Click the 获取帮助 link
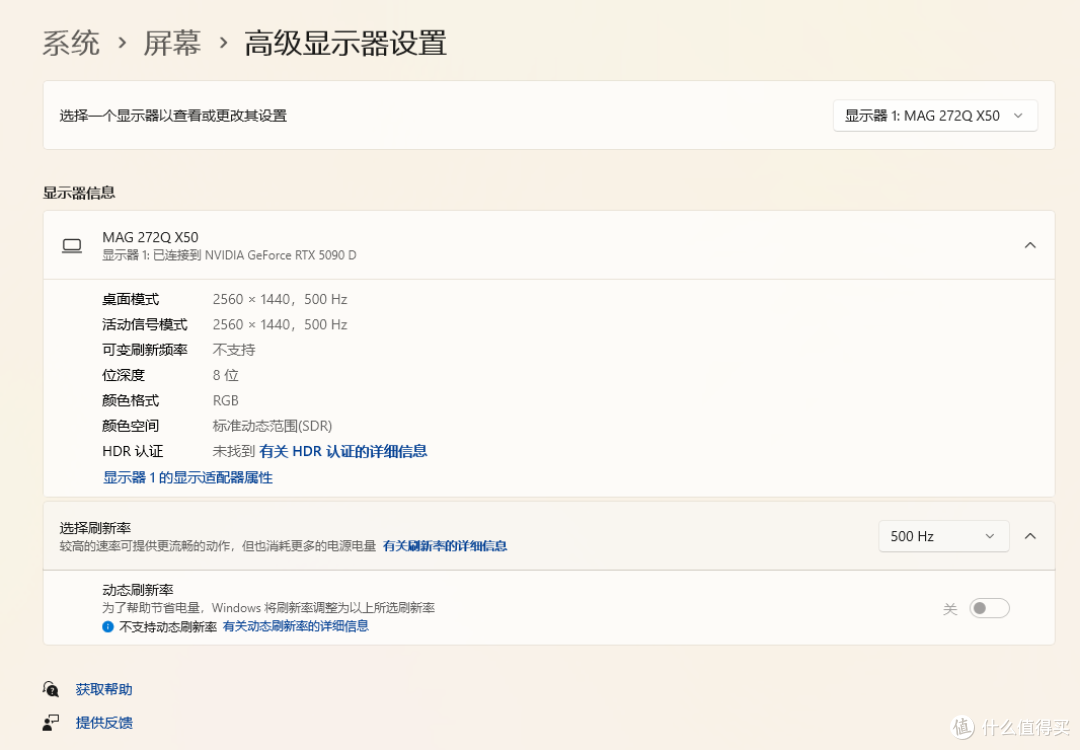This screenshot has height=750, width=1080. pos(104,689)
